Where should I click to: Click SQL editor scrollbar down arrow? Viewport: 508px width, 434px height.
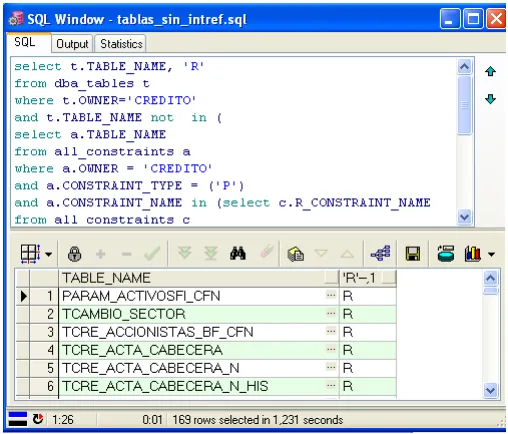point(464,217)
